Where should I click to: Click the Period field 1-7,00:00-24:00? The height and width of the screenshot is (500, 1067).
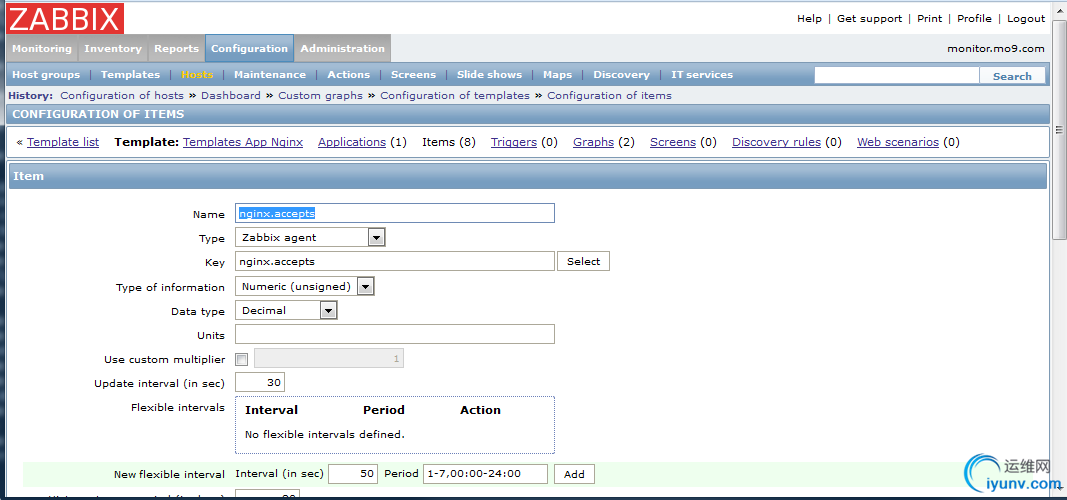click(x=485, y=473)
